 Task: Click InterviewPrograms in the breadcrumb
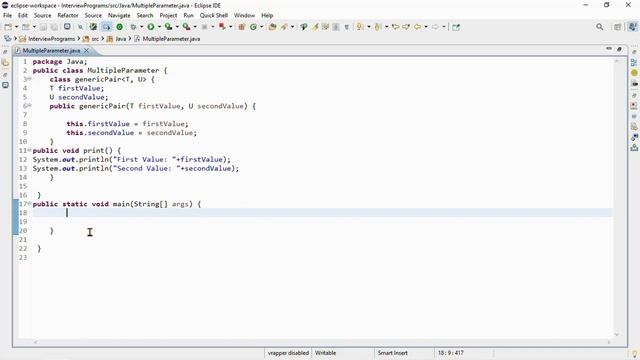(x=51, y=39)
